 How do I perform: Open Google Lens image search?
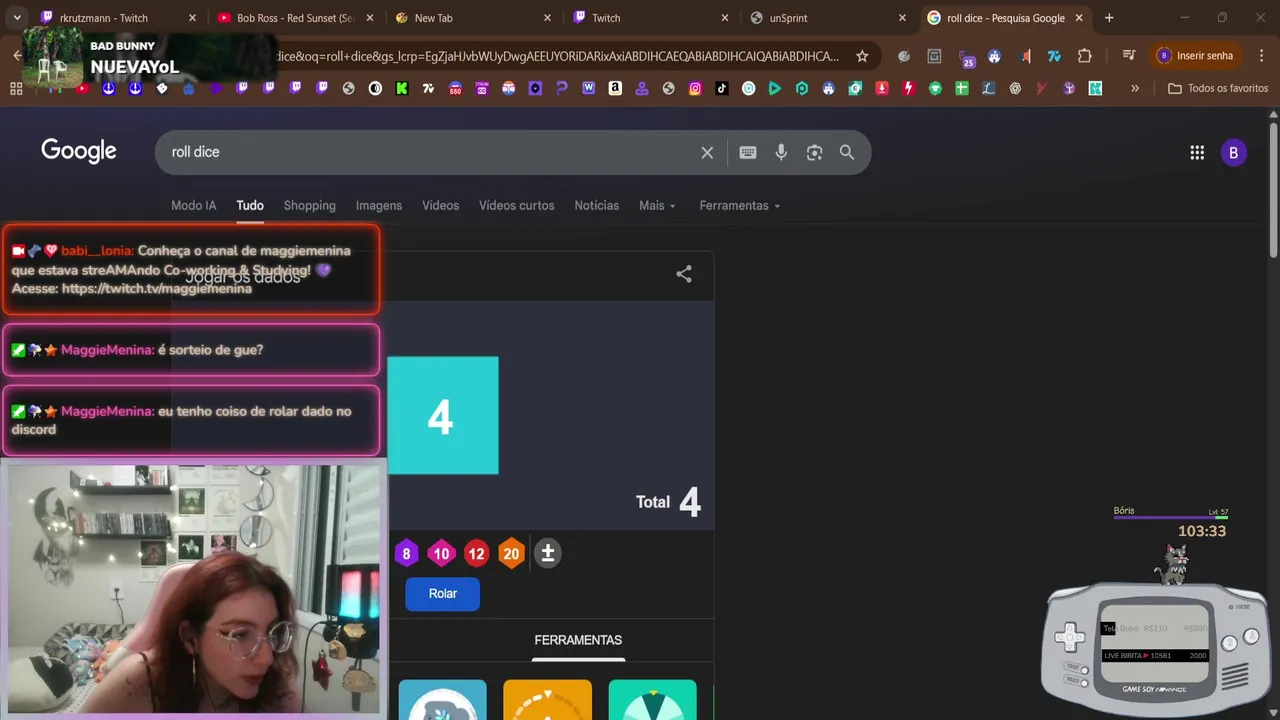click(814, 152)
